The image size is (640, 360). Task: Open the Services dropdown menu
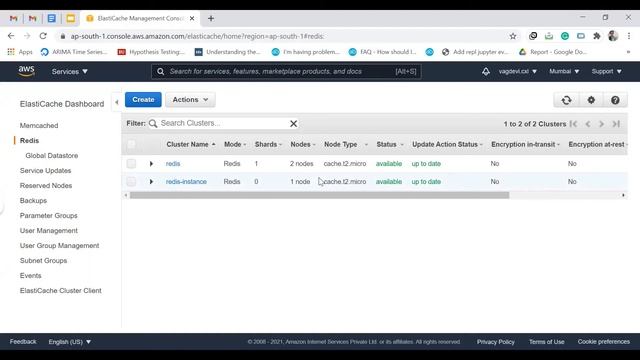click(70, 71)
